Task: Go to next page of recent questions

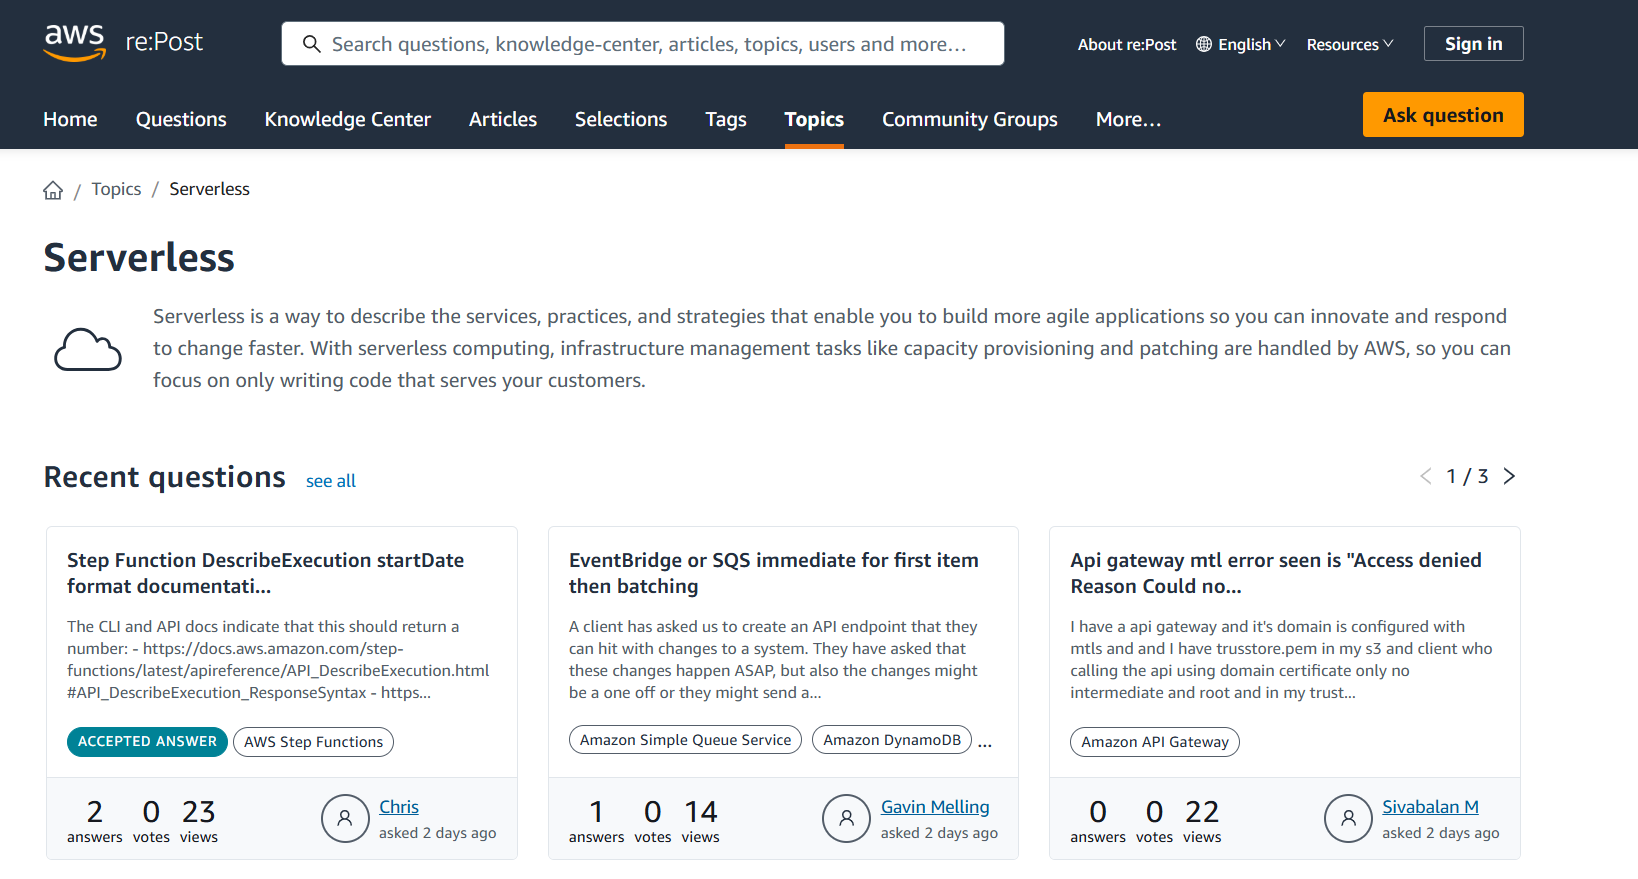Action: coord(1509,476)
